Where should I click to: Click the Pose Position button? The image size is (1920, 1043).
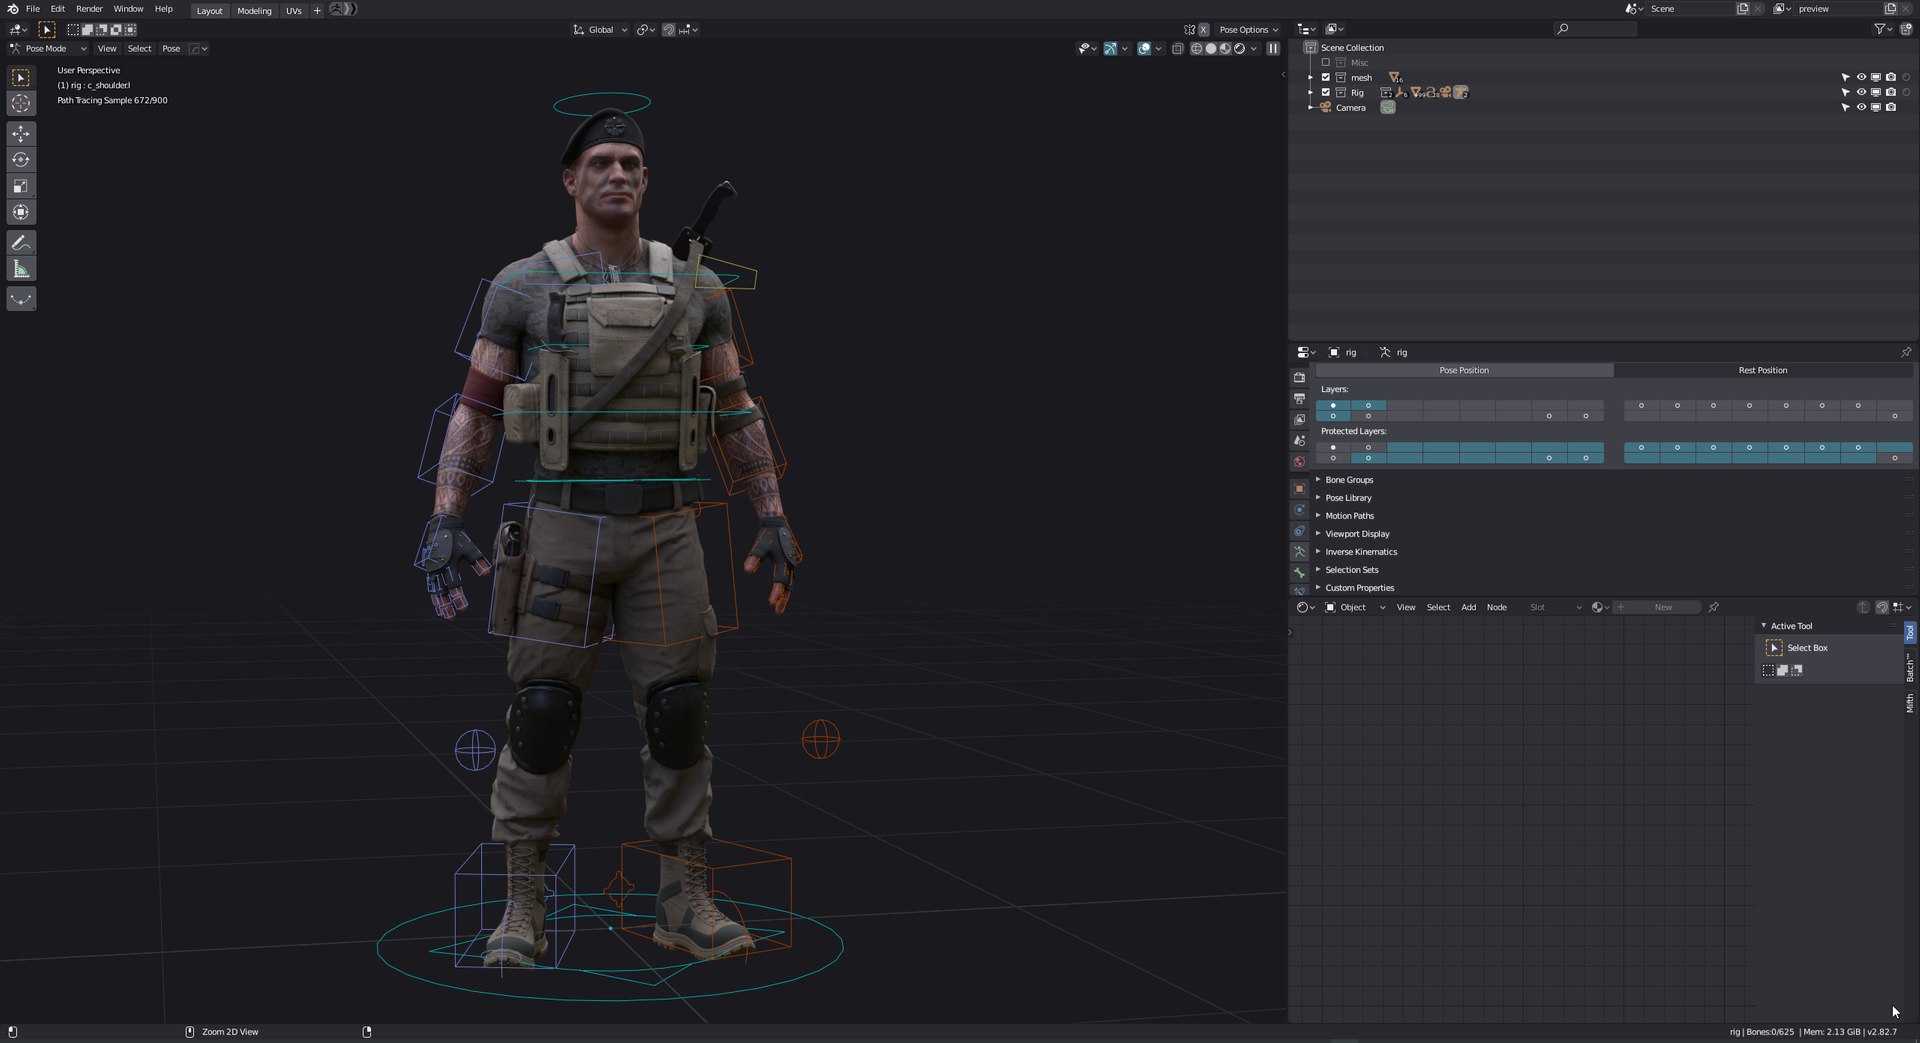(1464, 370)
